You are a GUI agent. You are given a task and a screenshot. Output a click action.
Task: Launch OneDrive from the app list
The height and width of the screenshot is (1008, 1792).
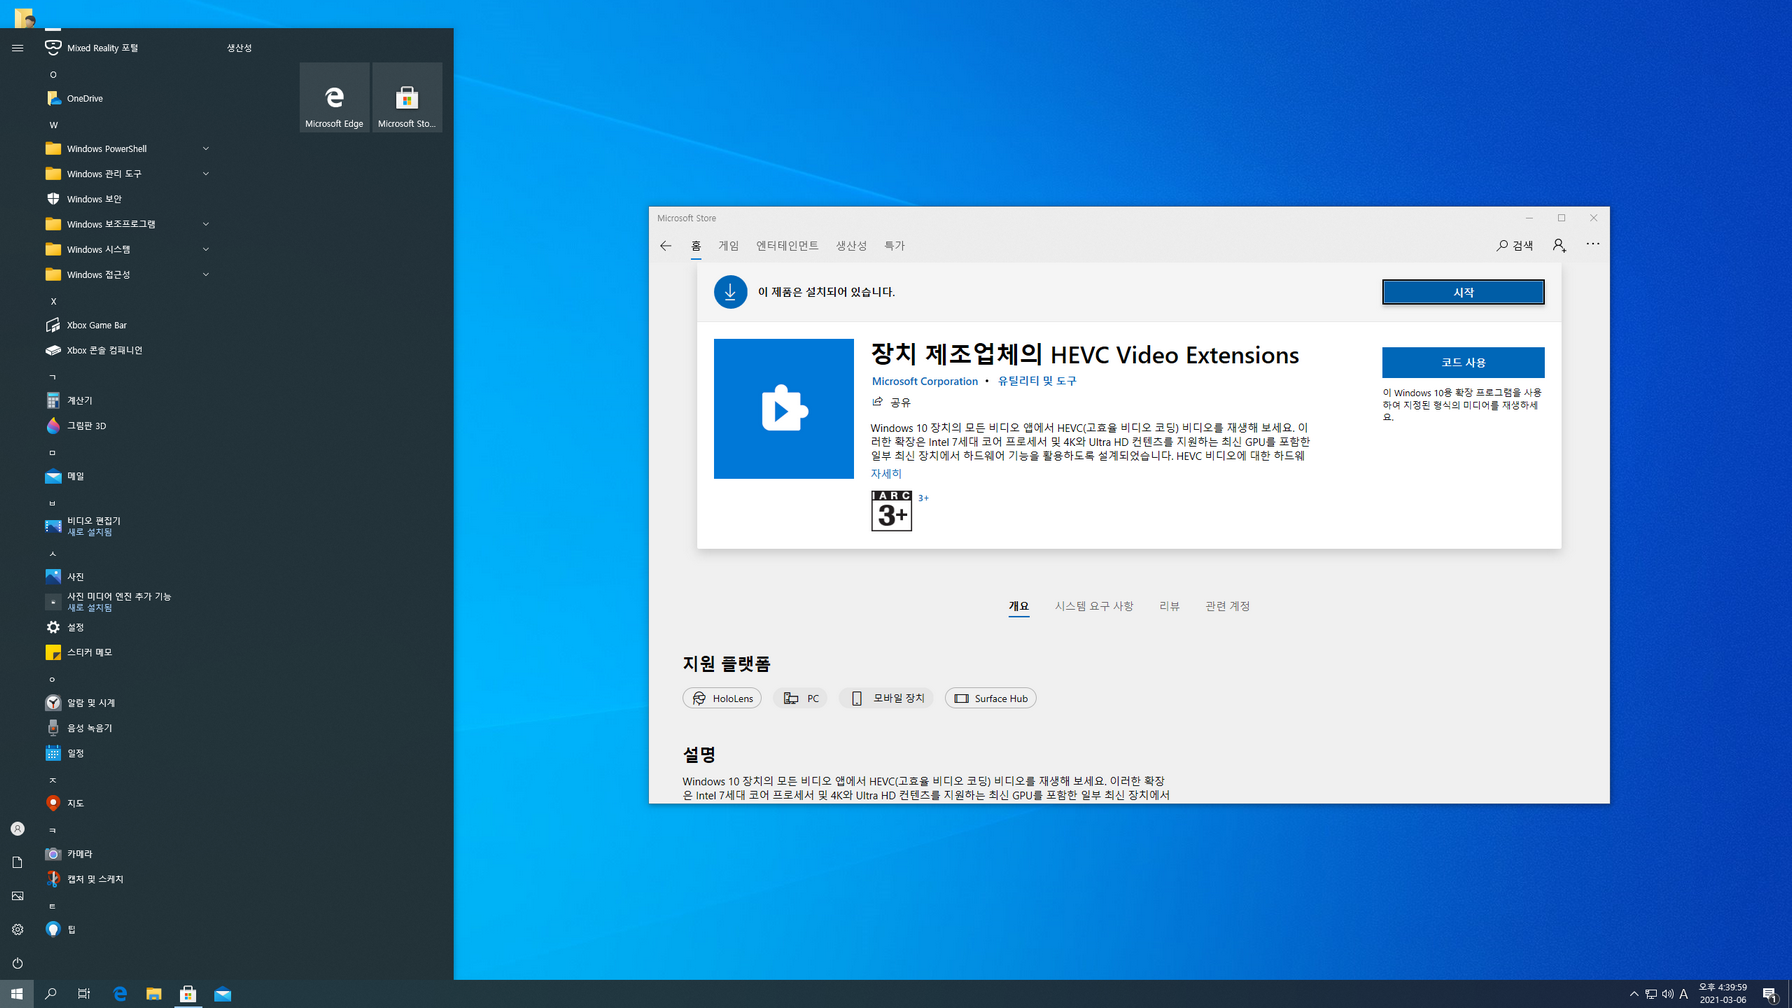(128, 98)
